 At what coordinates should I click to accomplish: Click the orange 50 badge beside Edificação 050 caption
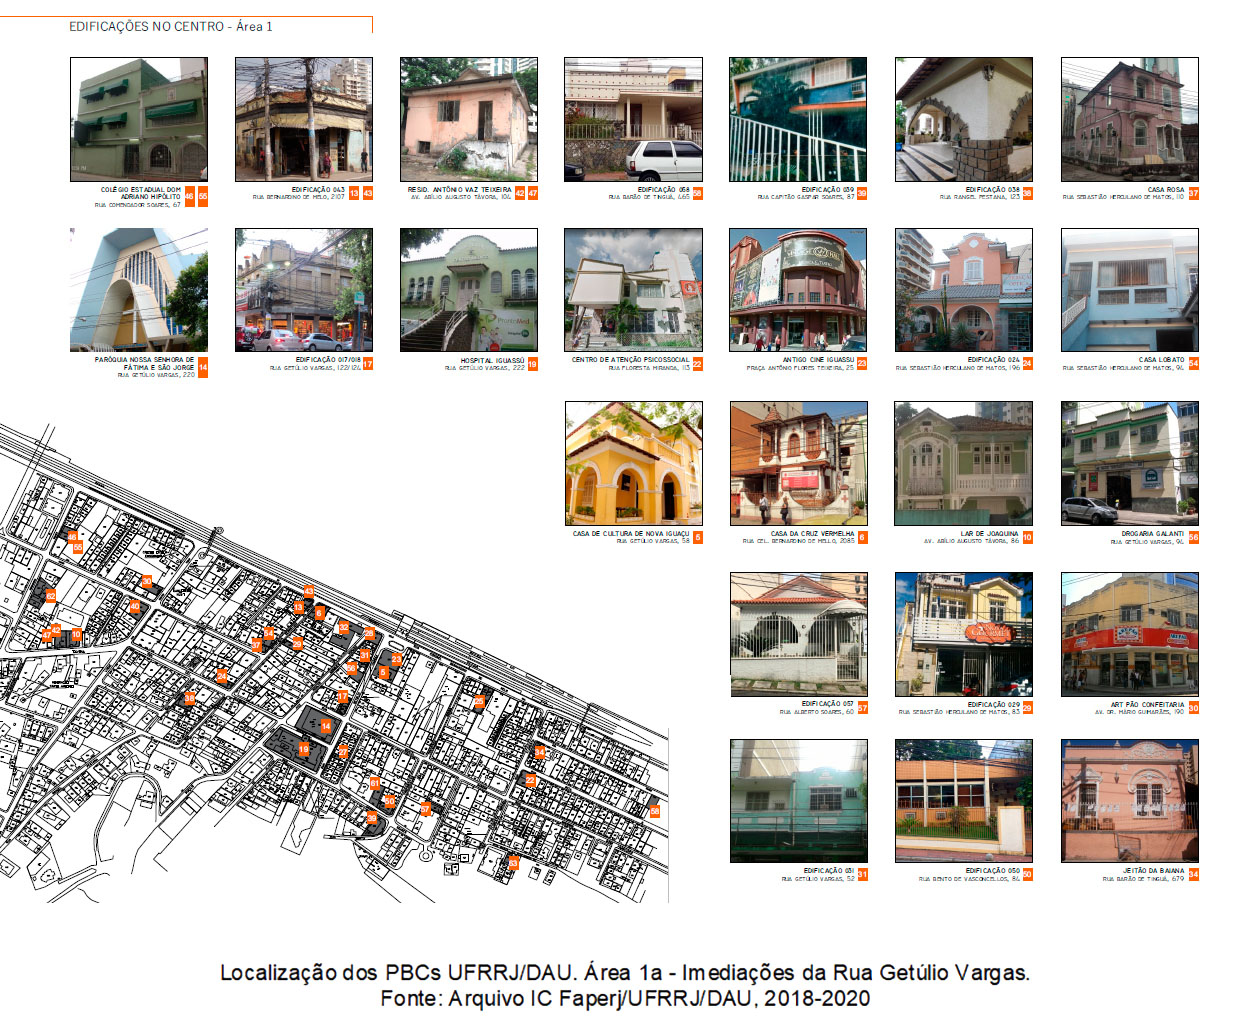1027,874
